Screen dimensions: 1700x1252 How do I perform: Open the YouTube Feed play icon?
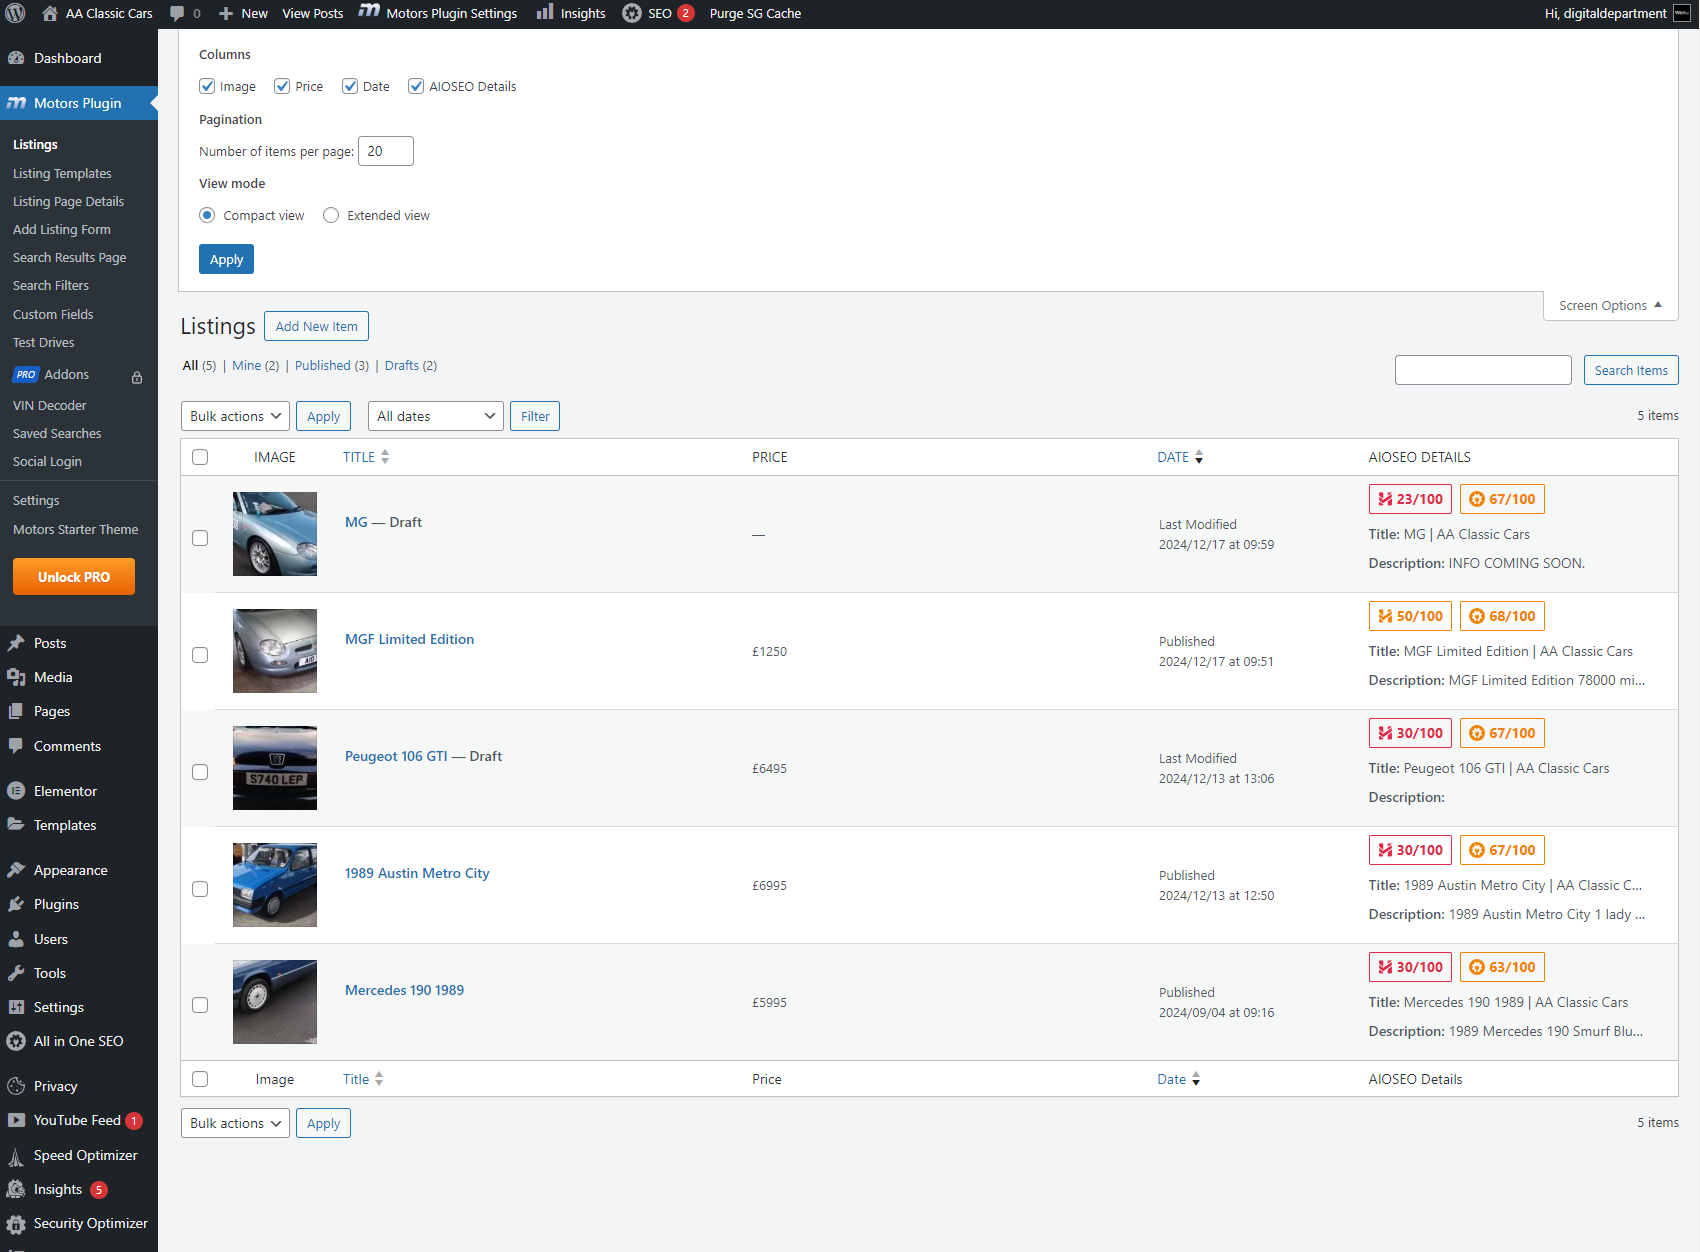click(16, 1120)
